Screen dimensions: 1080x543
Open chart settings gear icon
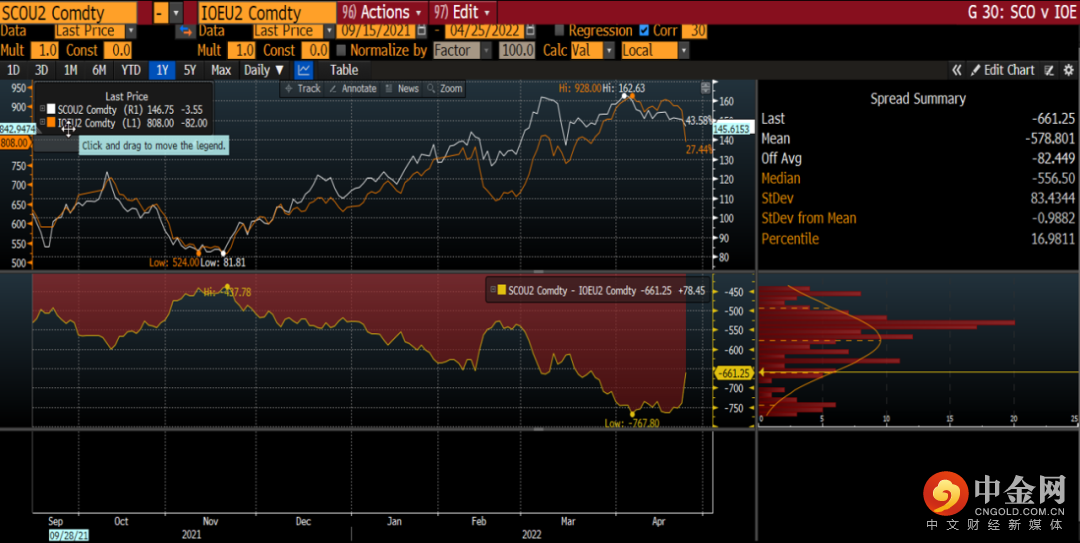coord(1067,70)
